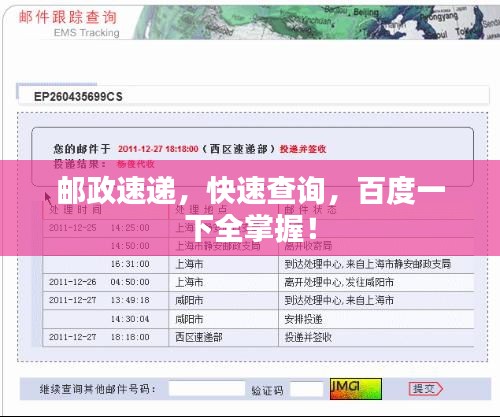Click date cell 2011-12-26 04:50:00
Viewport: 500px width, 417px height.
[99, 282]
